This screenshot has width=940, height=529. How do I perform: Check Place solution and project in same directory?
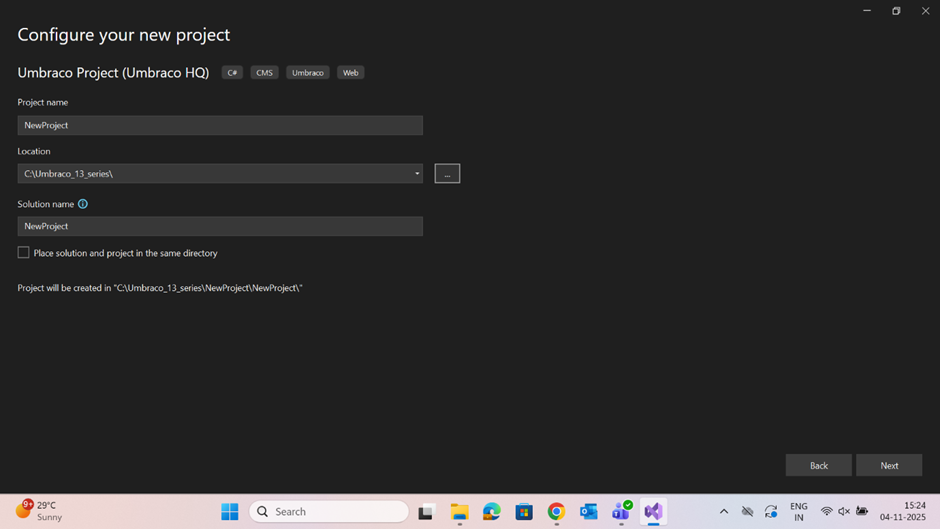coord(24,253)
